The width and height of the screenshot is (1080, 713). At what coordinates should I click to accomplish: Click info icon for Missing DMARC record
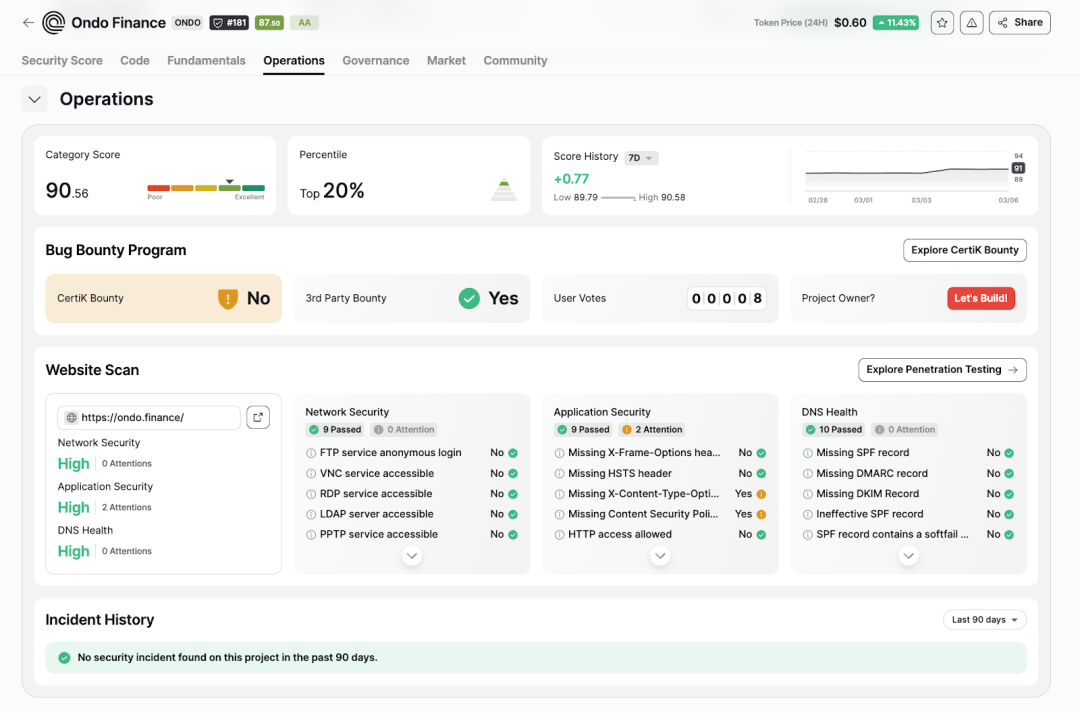click(807, 474)
